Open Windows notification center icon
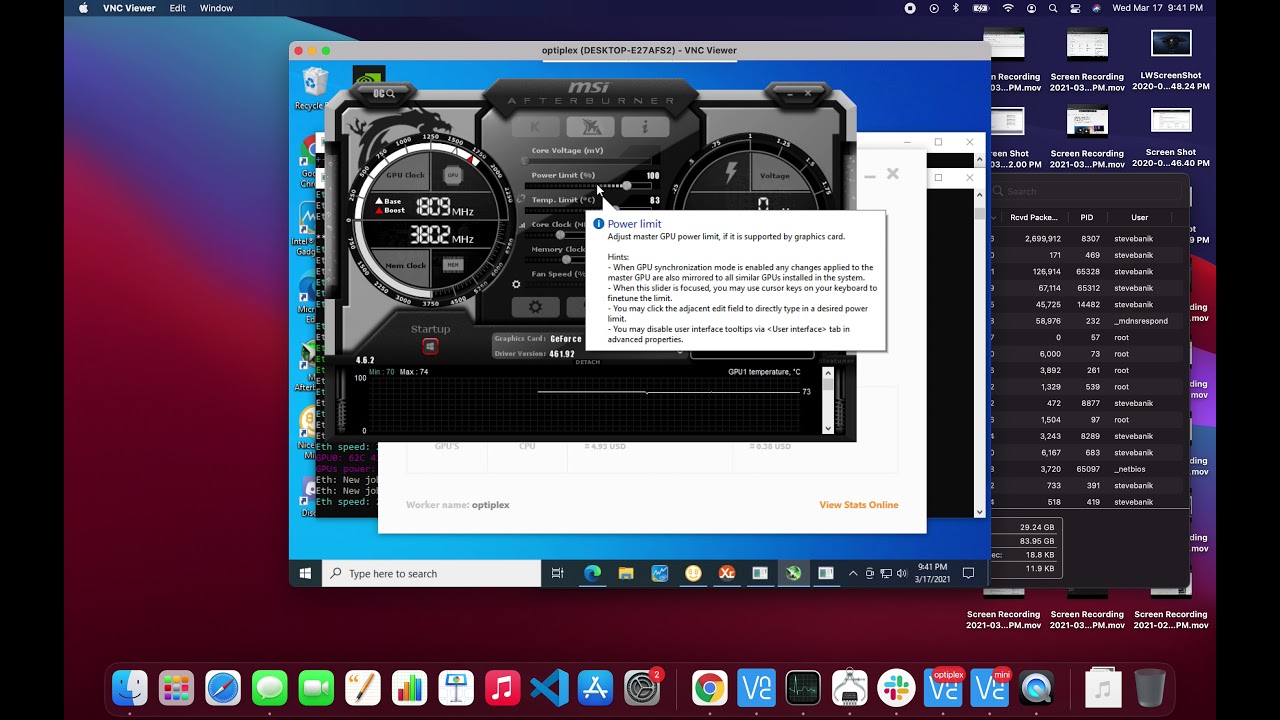 (x=968, y=573)
